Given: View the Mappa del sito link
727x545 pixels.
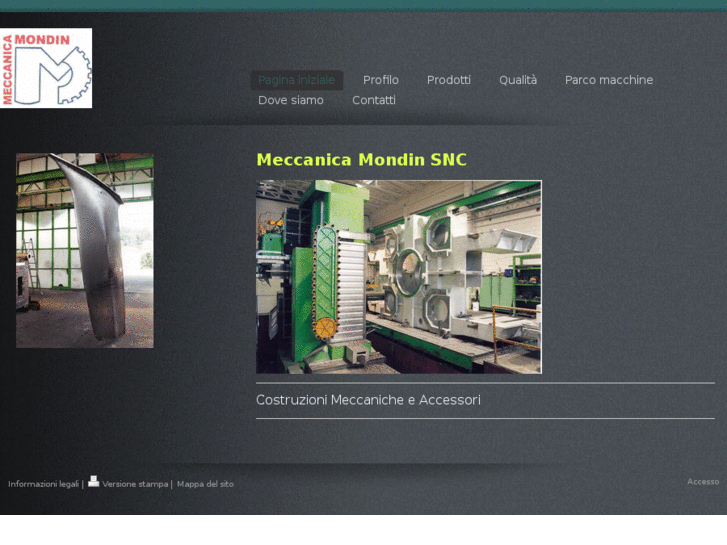Looking at the screenshot, I should point(205,484).
